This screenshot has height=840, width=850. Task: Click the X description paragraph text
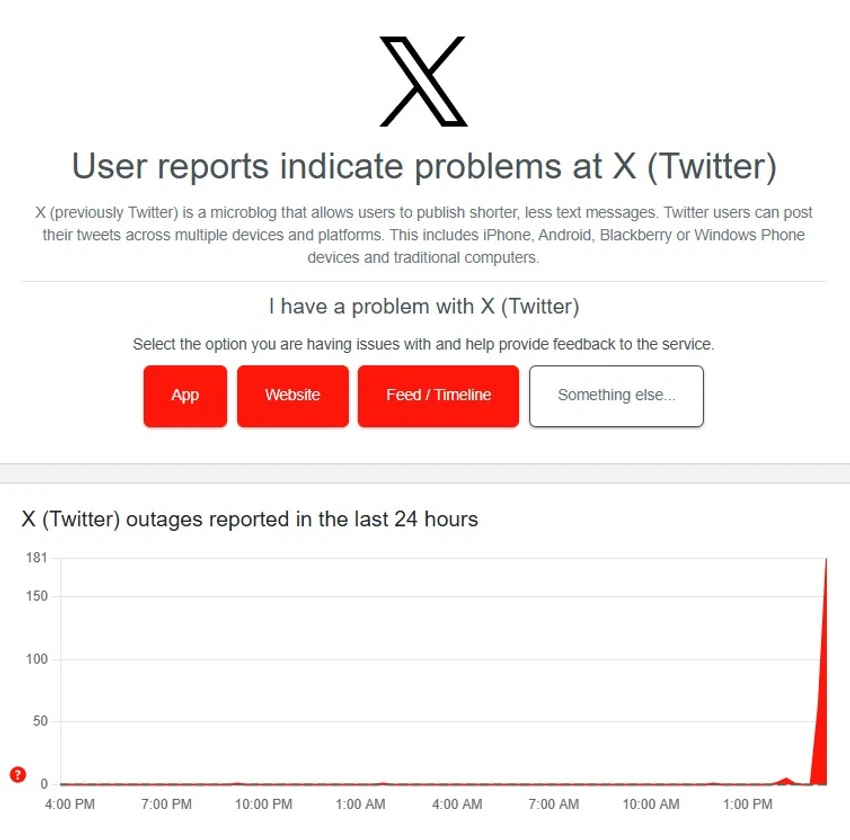coord(424,235)
